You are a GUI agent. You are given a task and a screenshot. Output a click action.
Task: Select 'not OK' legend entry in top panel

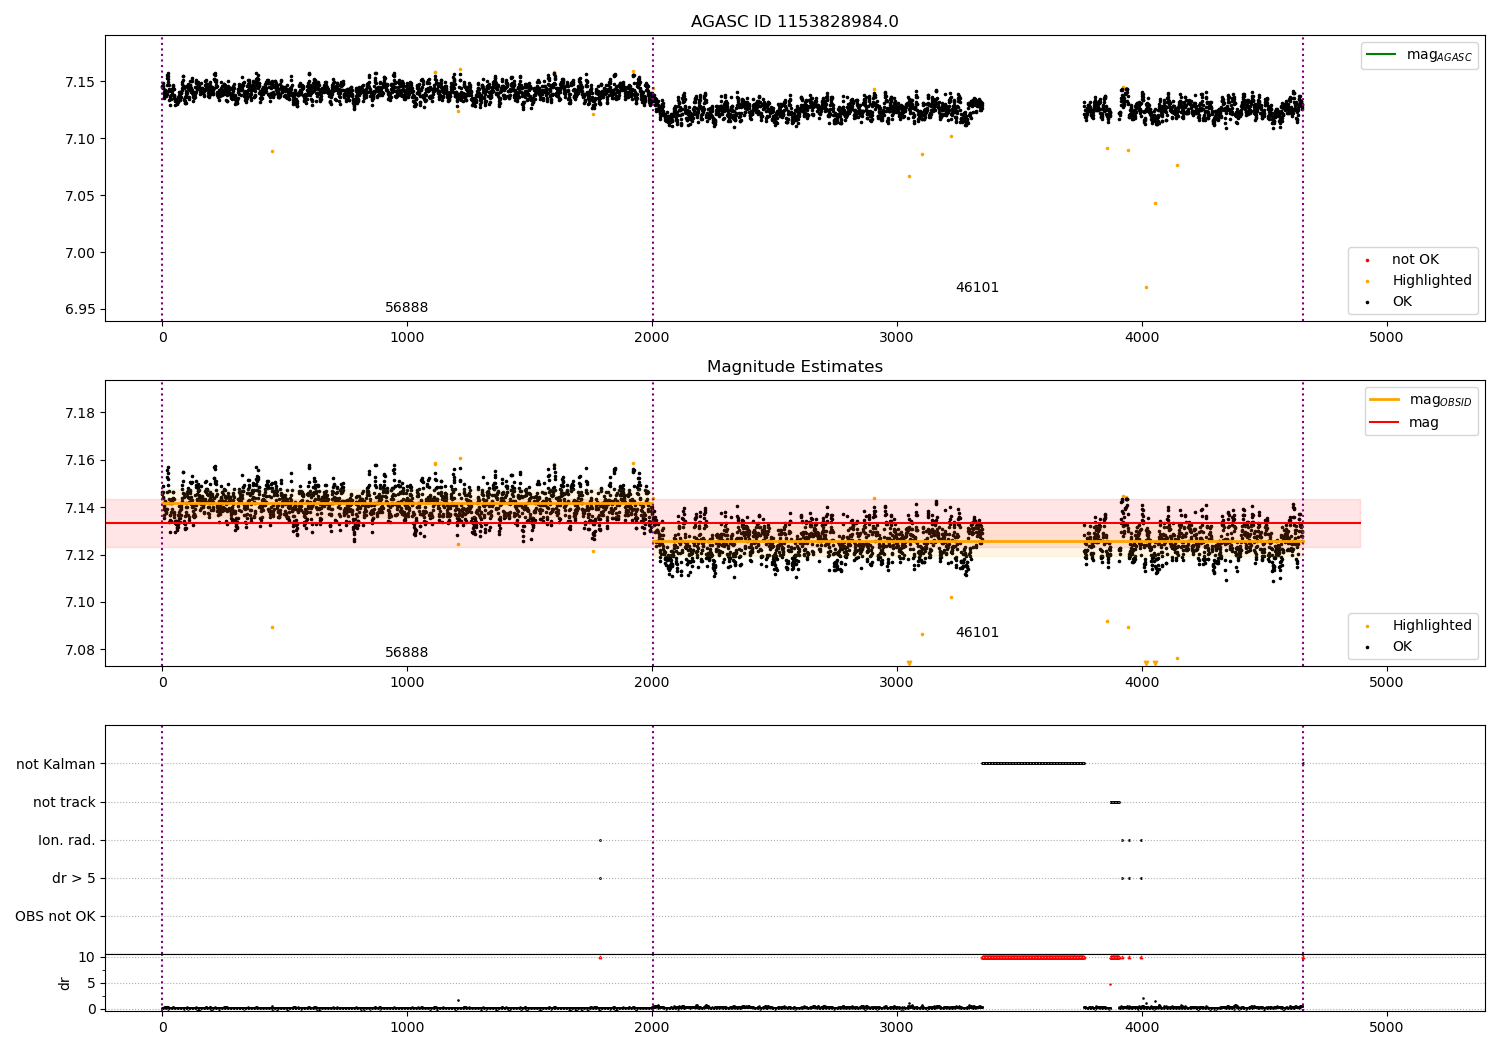click(1413, 259)
